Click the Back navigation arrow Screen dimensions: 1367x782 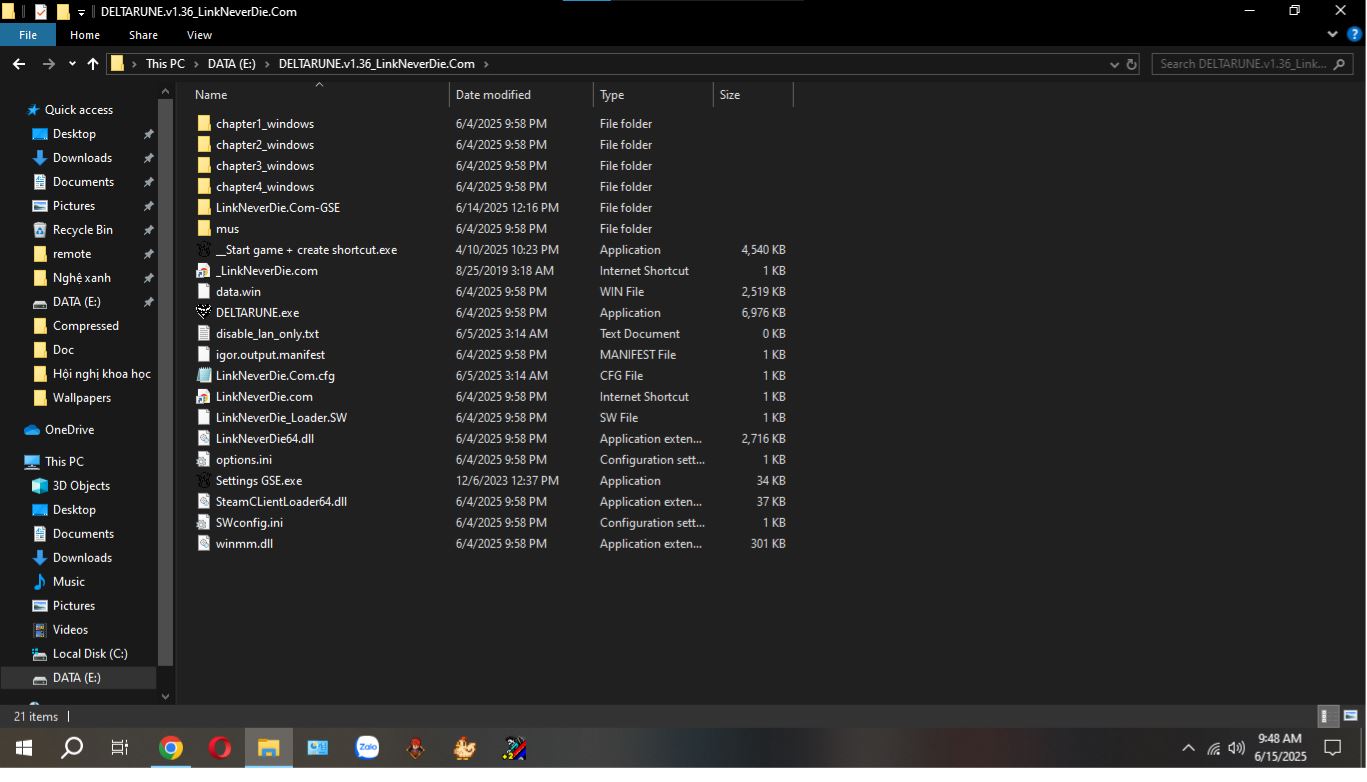coord(18,63)
